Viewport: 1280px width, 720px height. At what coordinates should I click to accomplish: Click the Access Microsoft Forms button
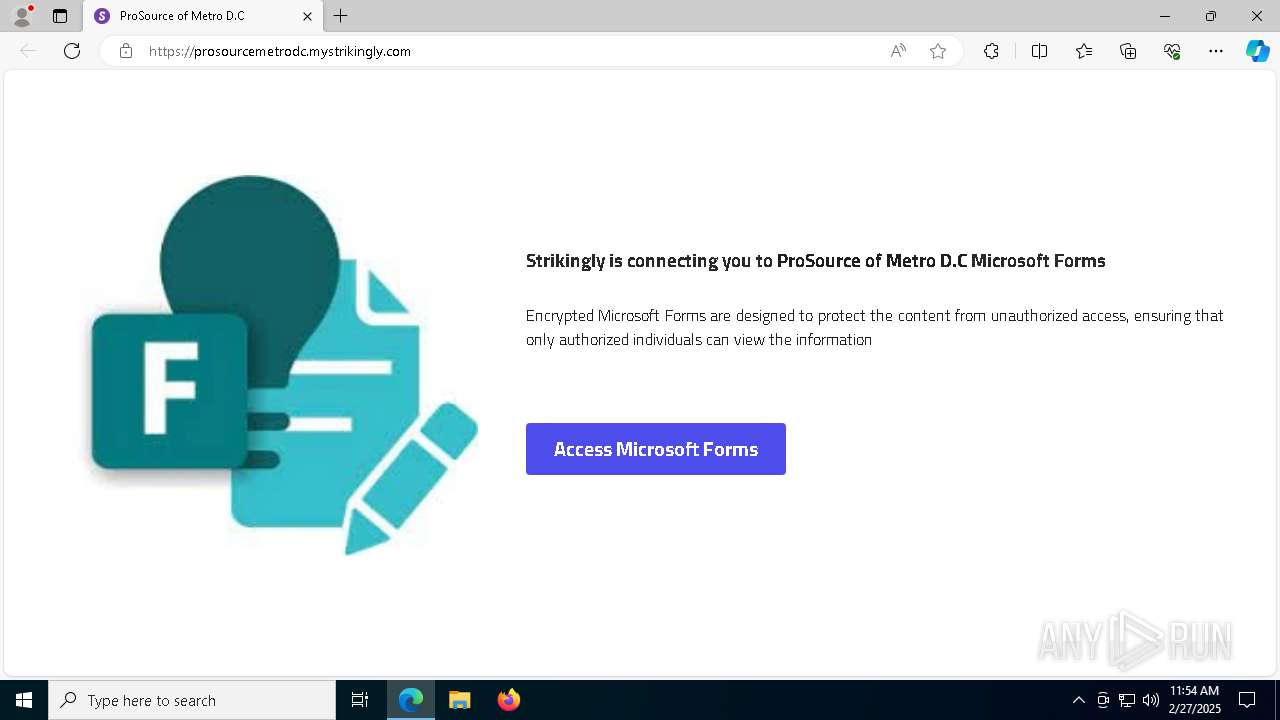tap(656, 449)
